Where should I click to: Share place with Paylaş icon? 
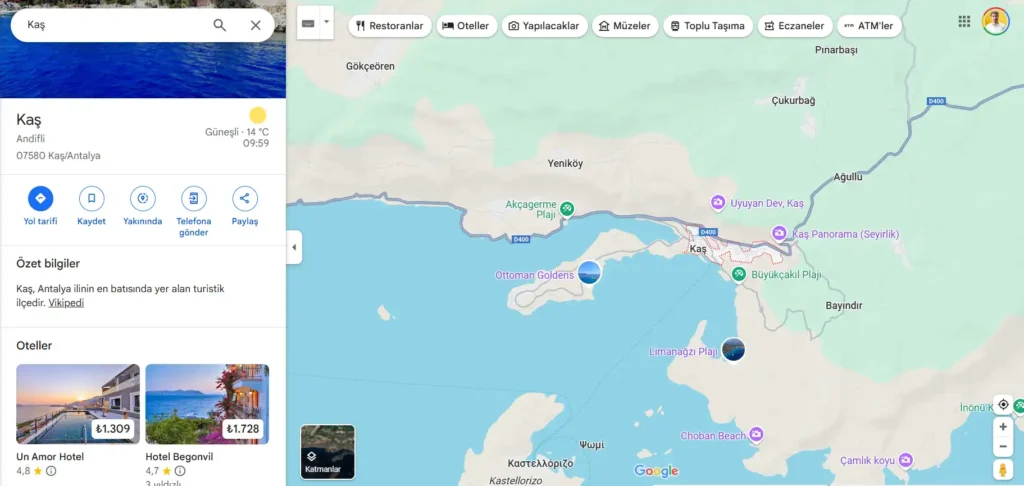pos(245,199)
